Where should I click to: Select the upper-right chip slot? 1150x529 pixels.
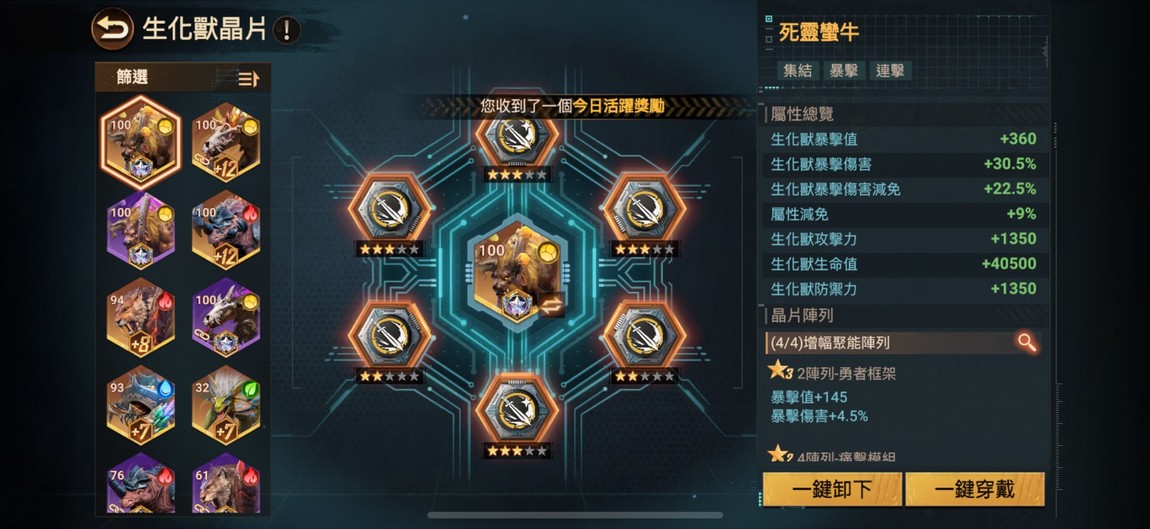click(645, 210)
